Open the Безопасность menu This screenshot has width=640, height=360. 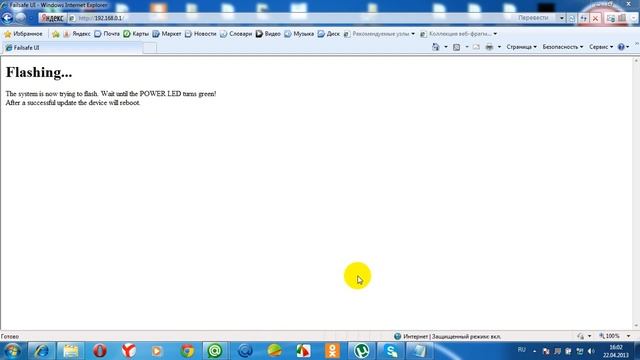(563, 47)
